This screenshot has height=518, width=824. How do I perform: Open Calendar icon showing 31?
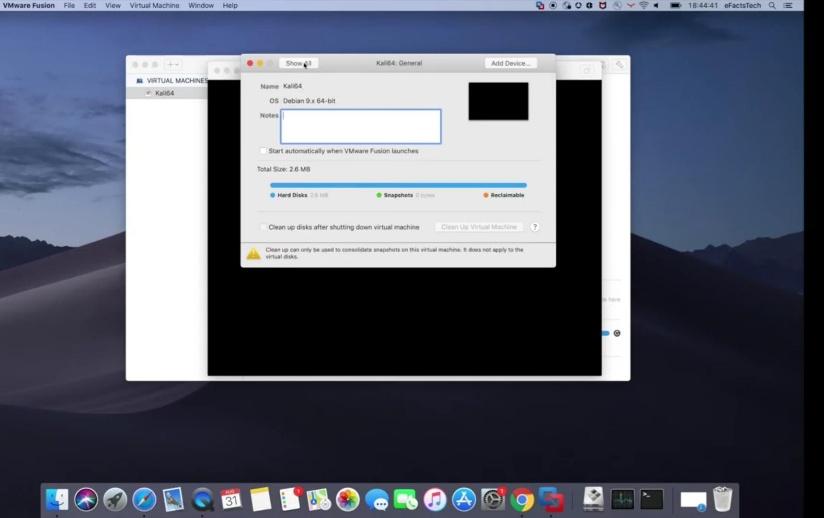click(x=231, y=499)
